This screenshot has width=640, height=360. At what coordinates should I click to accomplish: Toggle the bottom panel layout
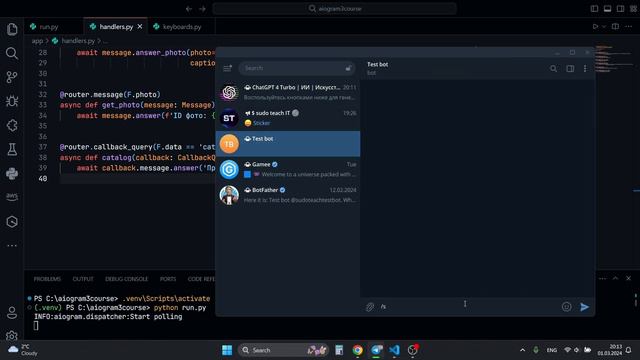(607, 9)
